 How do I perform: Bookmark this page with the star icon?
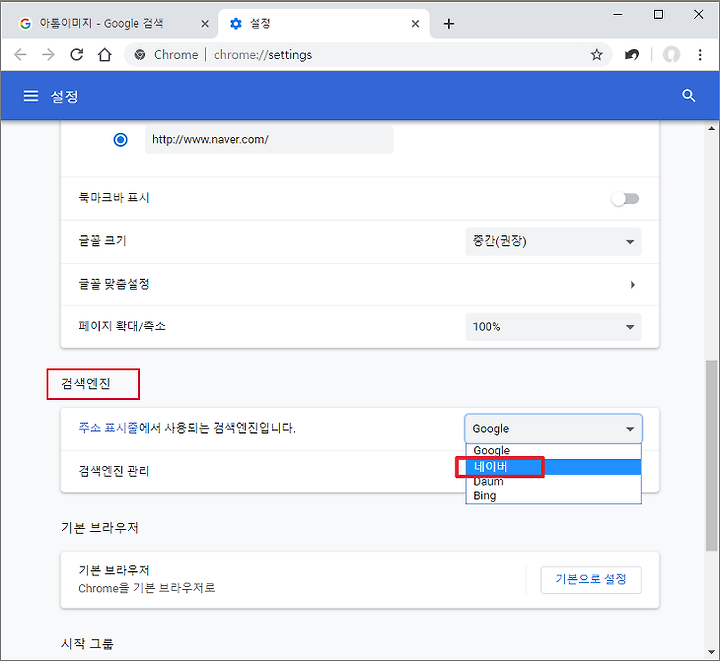[596, 55]
